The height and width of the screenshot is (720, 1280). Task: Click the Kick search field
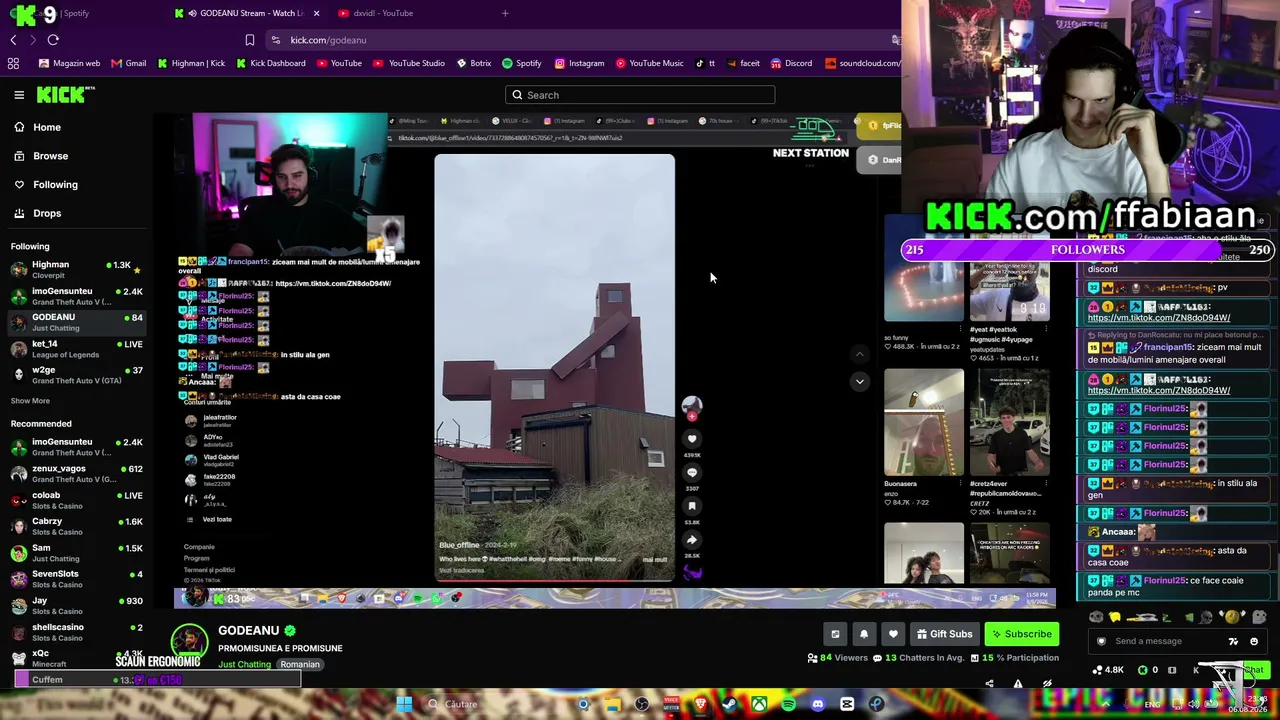click(x=640, y=95)
